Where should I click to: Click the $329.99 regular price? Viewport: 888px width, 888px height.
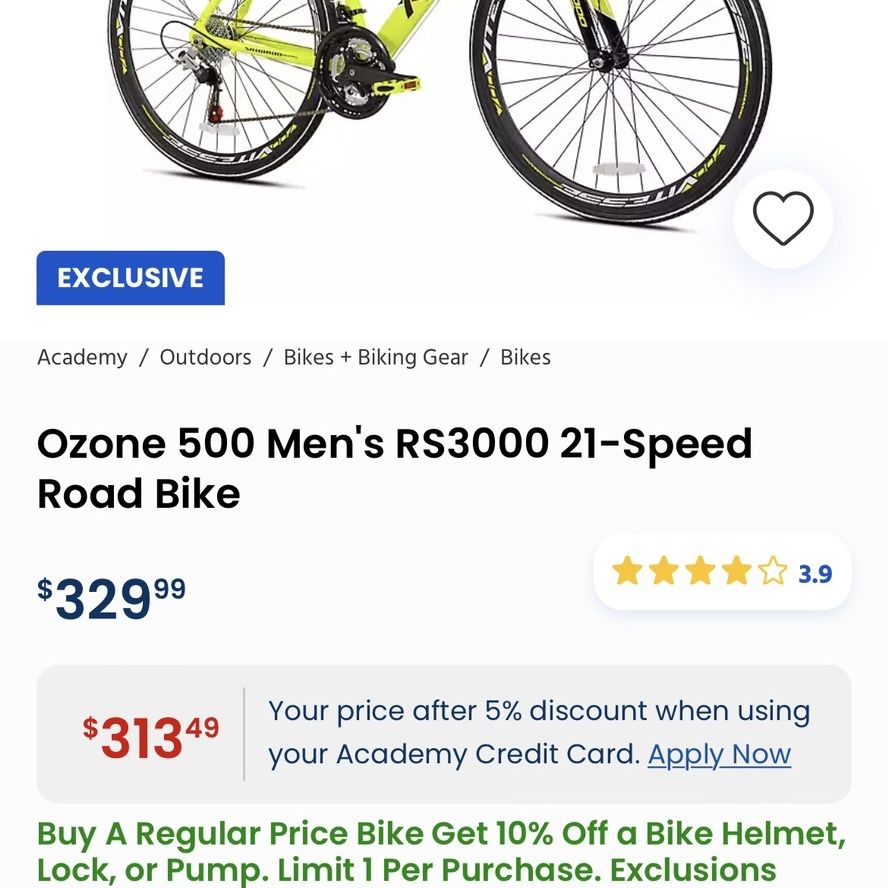pos(112,597)
